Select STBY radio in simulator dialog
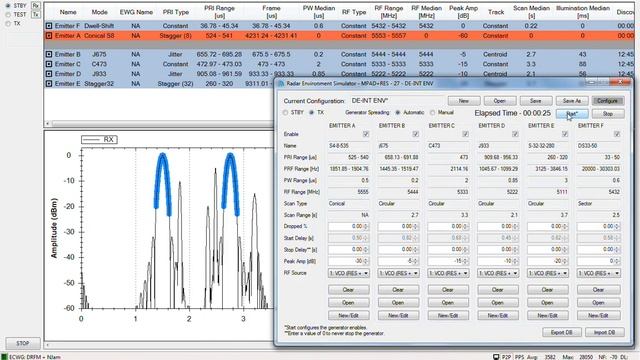Image resolution: width=640 pixels, height=360 pixels. [285, 113]
